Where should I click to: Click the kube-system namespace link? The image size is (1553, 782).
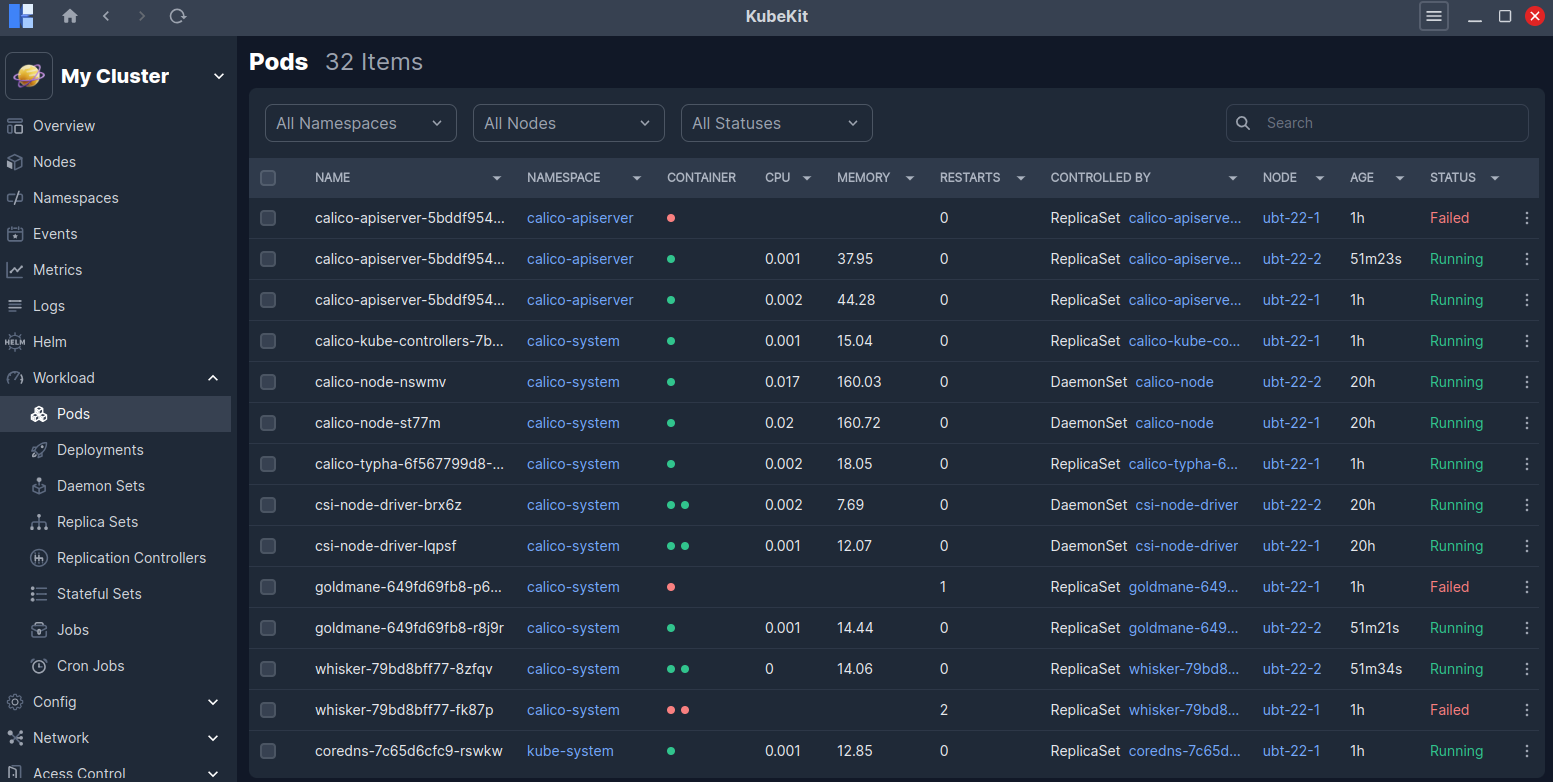pyautogui.click(x=570, y=751)
